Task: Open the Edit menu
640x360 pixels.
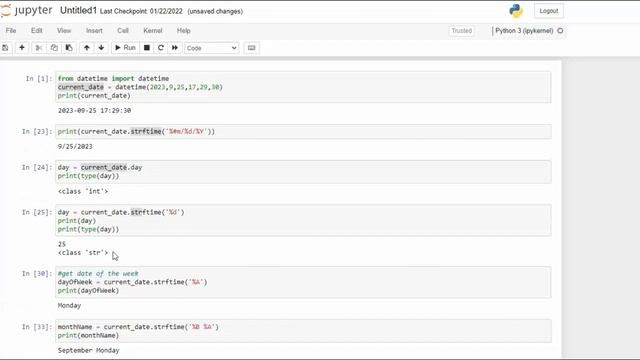Action: pyautogui.click(x=37, y=31)
